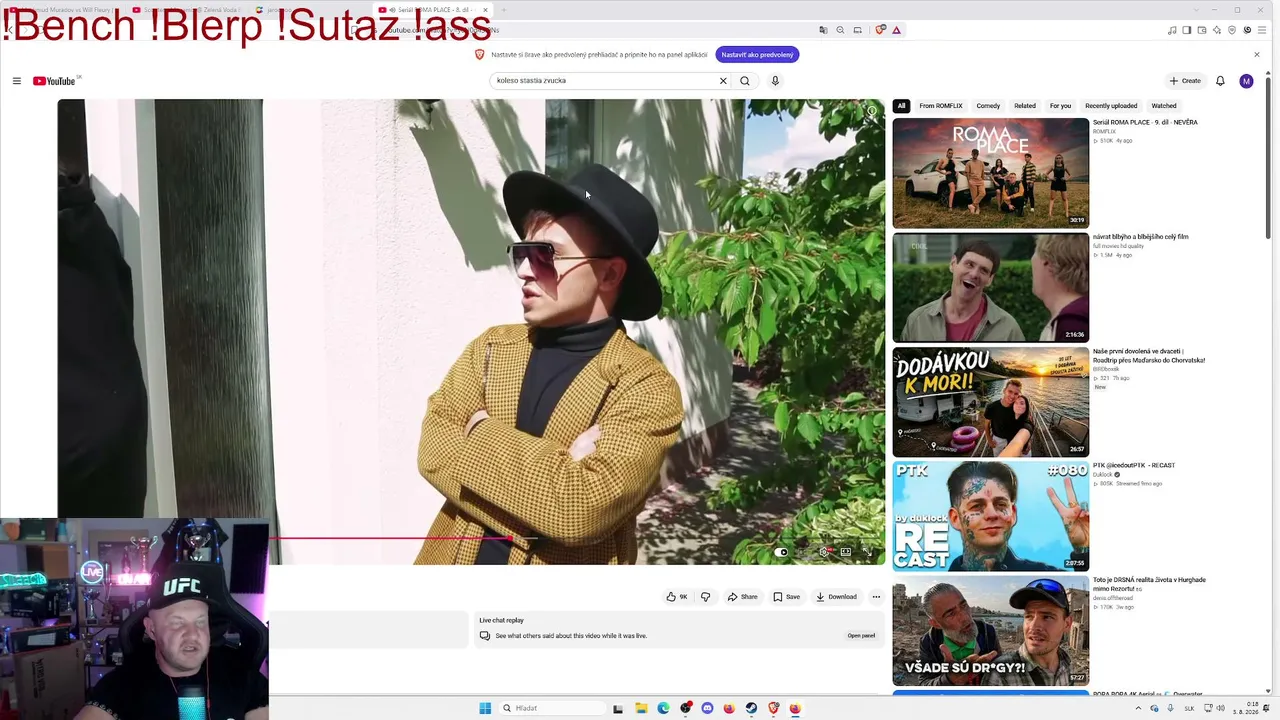Open File Explorer from the taskbar
Viewport: 1280px width, 720px height.
point(641,708)
